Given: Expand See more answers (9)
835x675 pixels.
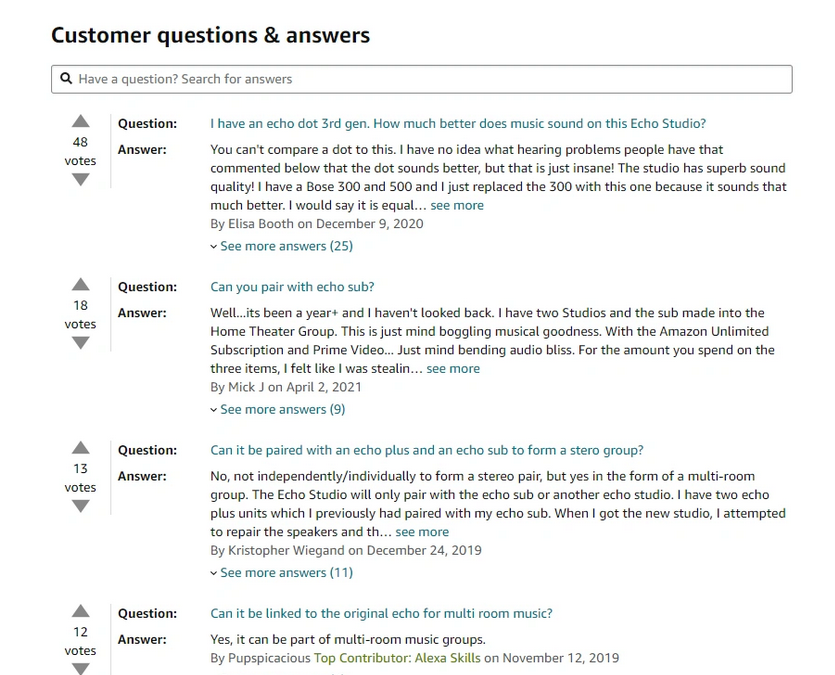Looking at the screenshot, I should pyautogui.click(x=278, y=409).
